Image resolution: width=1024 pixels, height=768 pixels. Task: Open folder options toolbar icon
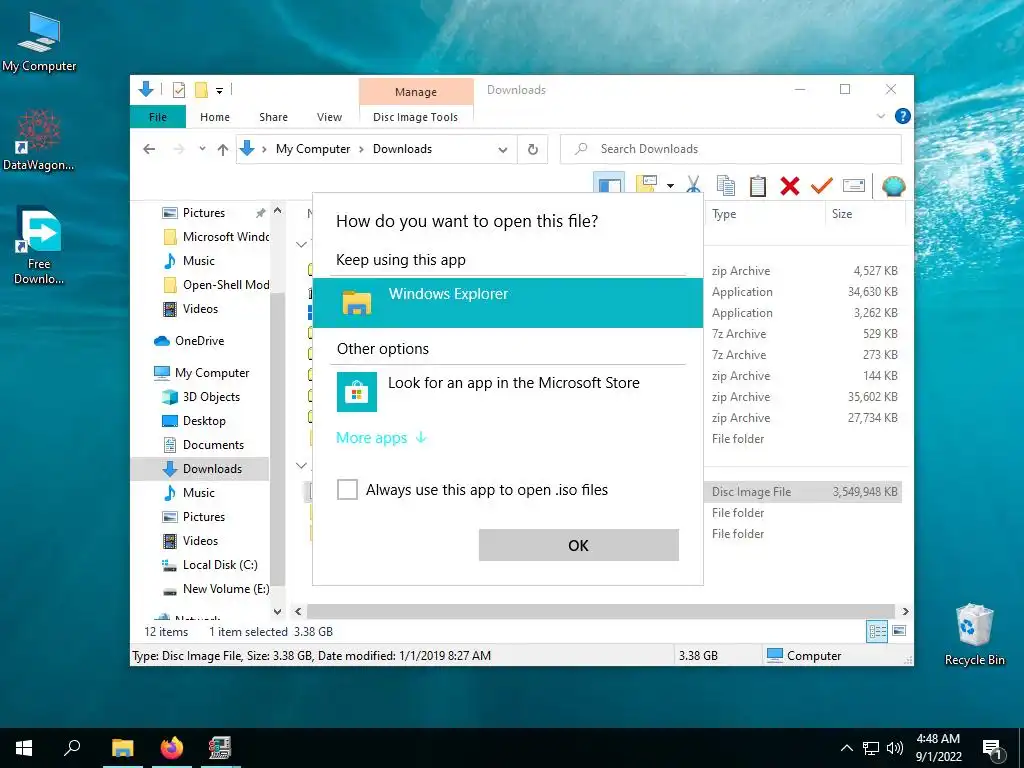point(646,185)
